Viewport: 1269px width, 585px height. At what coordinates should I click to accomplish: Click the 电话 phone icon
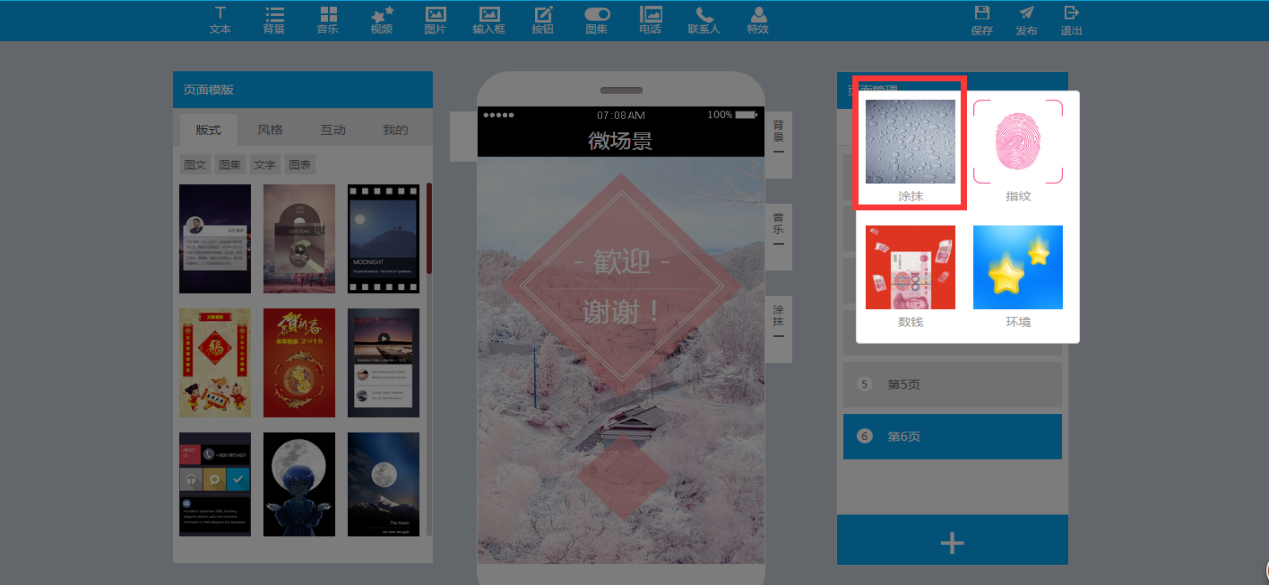650,20
